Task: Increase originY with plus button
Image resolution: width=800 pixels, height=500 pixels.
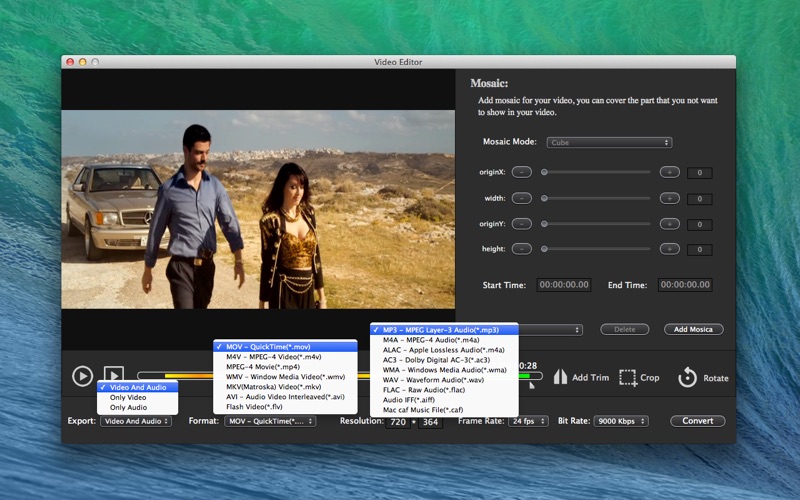Action: point(669,223)
